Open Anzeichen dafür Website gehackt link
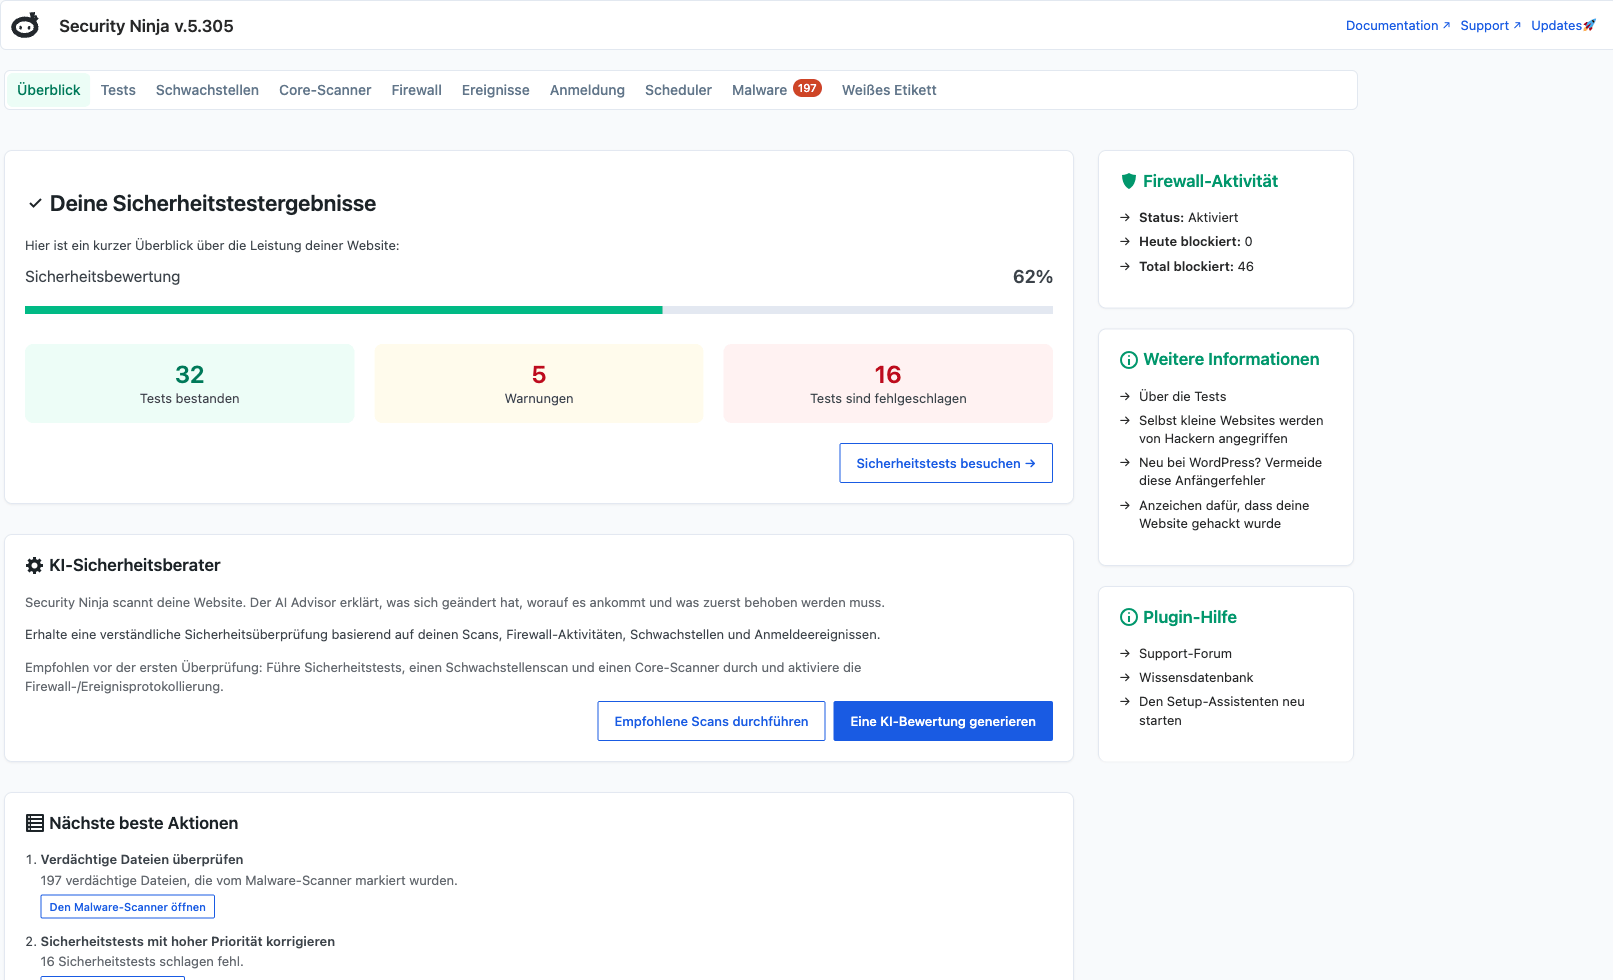Viewport: 1613px width, 980px height. point(1224,515)
